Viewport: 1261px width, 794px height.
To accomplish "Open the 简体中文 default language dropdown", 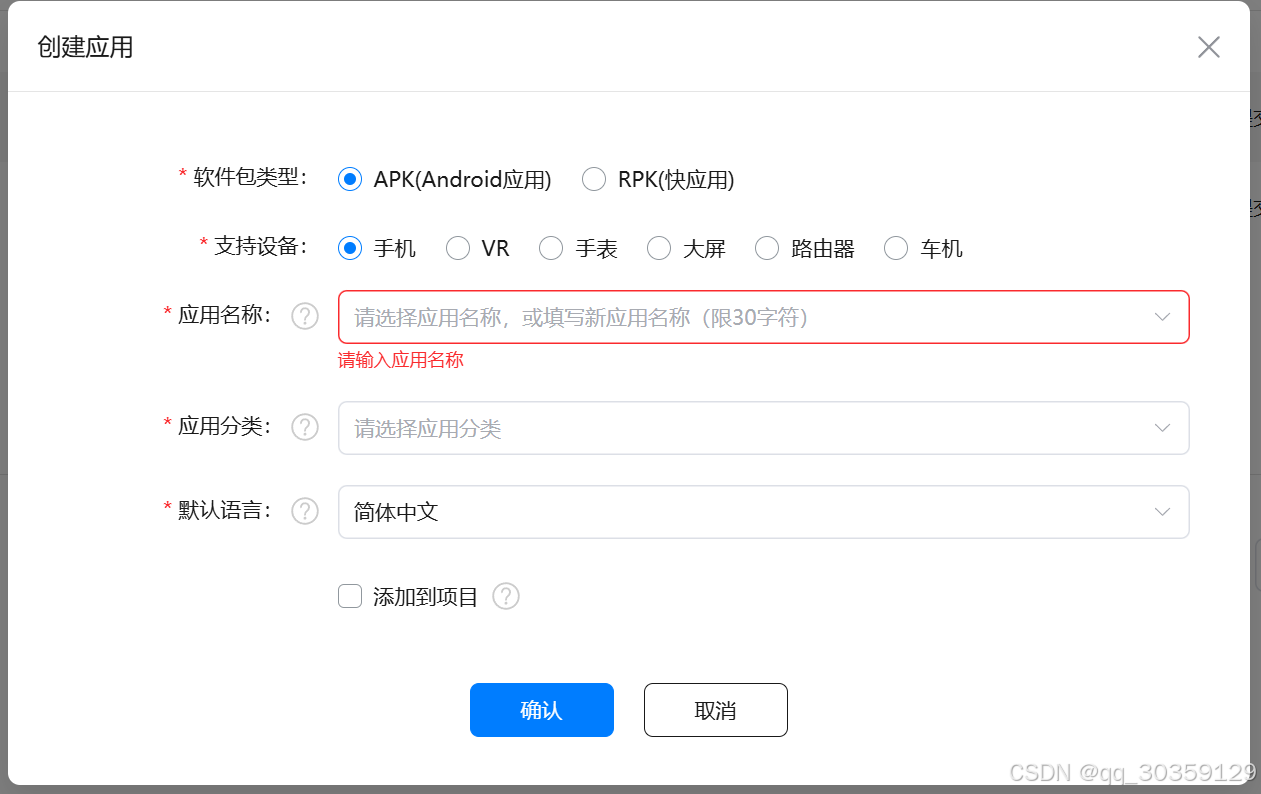I will coord(763,512).
